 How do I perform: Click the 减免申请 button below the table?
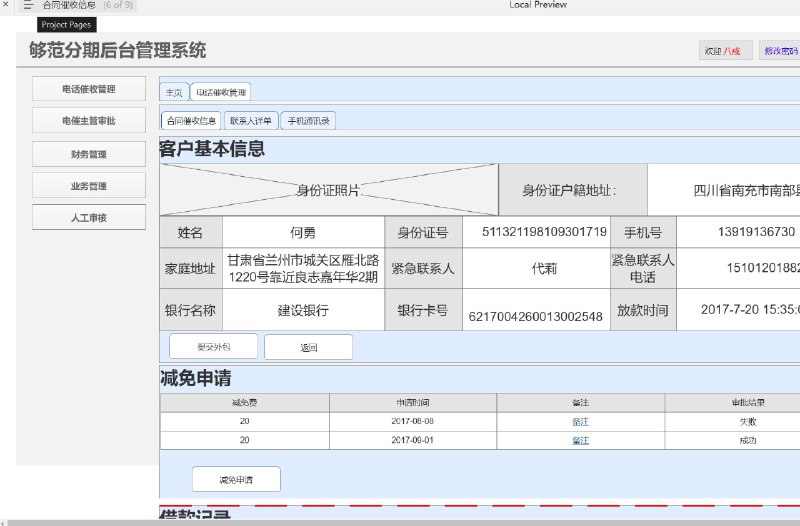pos(236,479)
